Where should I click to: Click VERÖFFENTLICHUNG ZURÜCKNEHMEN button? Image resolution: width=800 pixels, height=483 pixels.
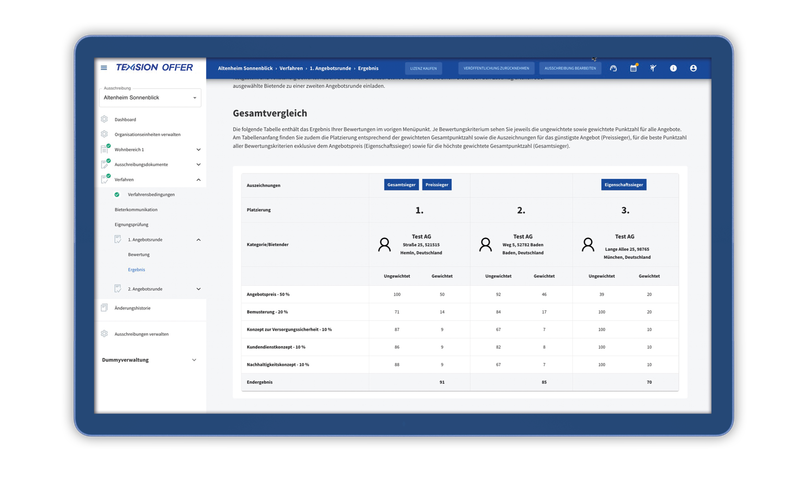tap(496, 68)
